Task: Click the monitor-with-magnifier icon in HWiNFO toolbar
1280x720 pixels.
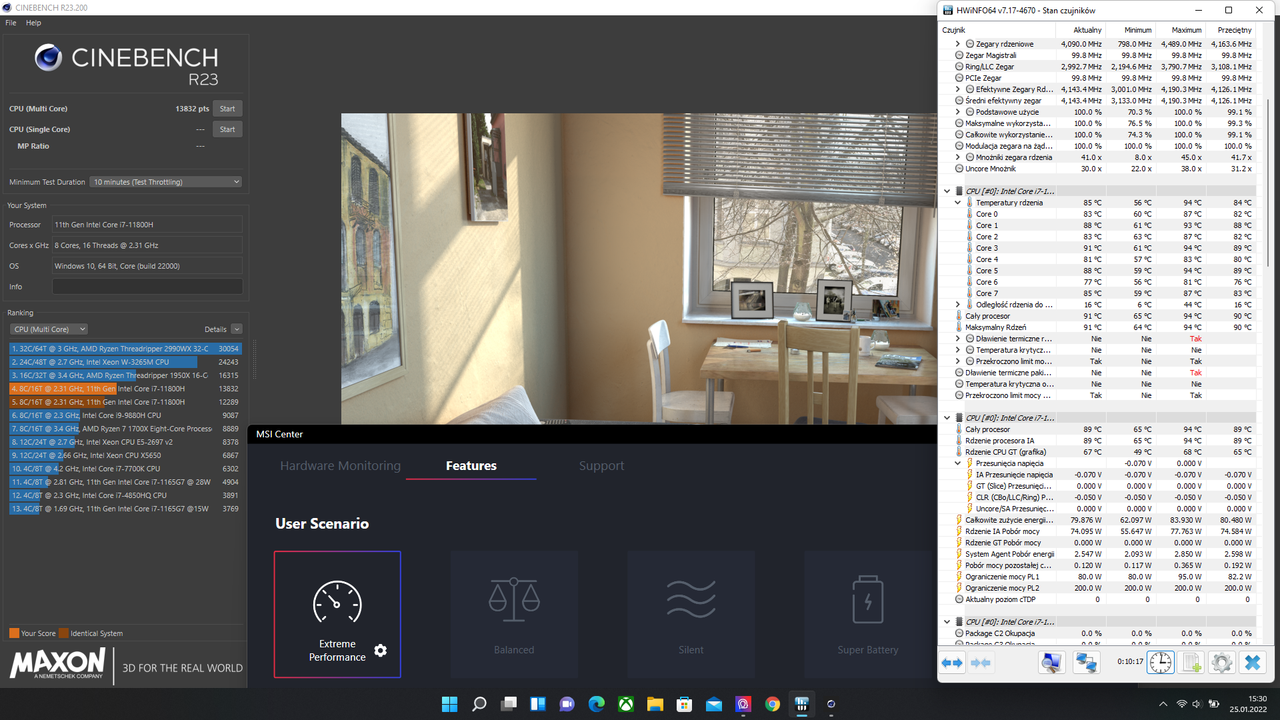Action: tap(1051, 662)
